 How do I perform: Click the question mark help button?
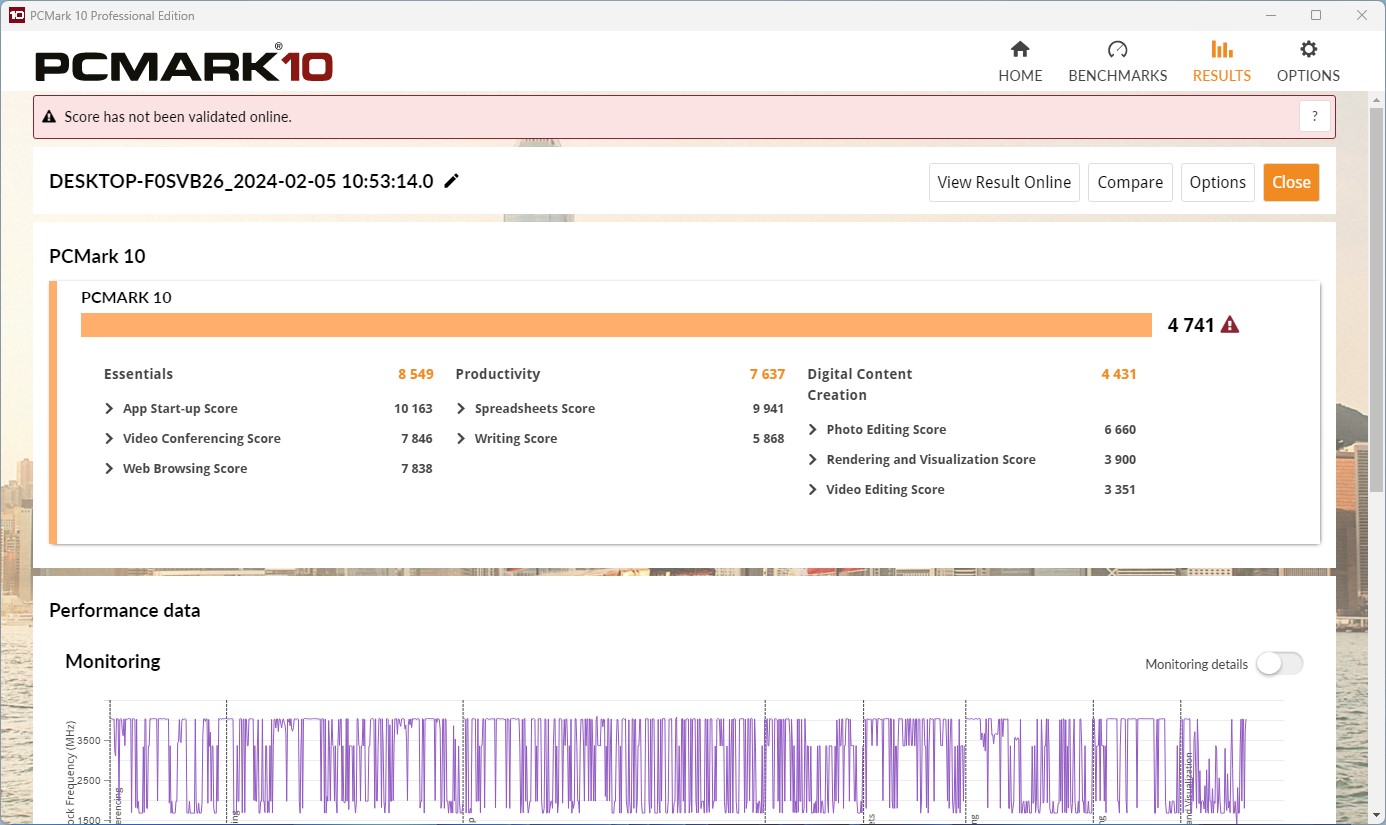click(1315, 117)
